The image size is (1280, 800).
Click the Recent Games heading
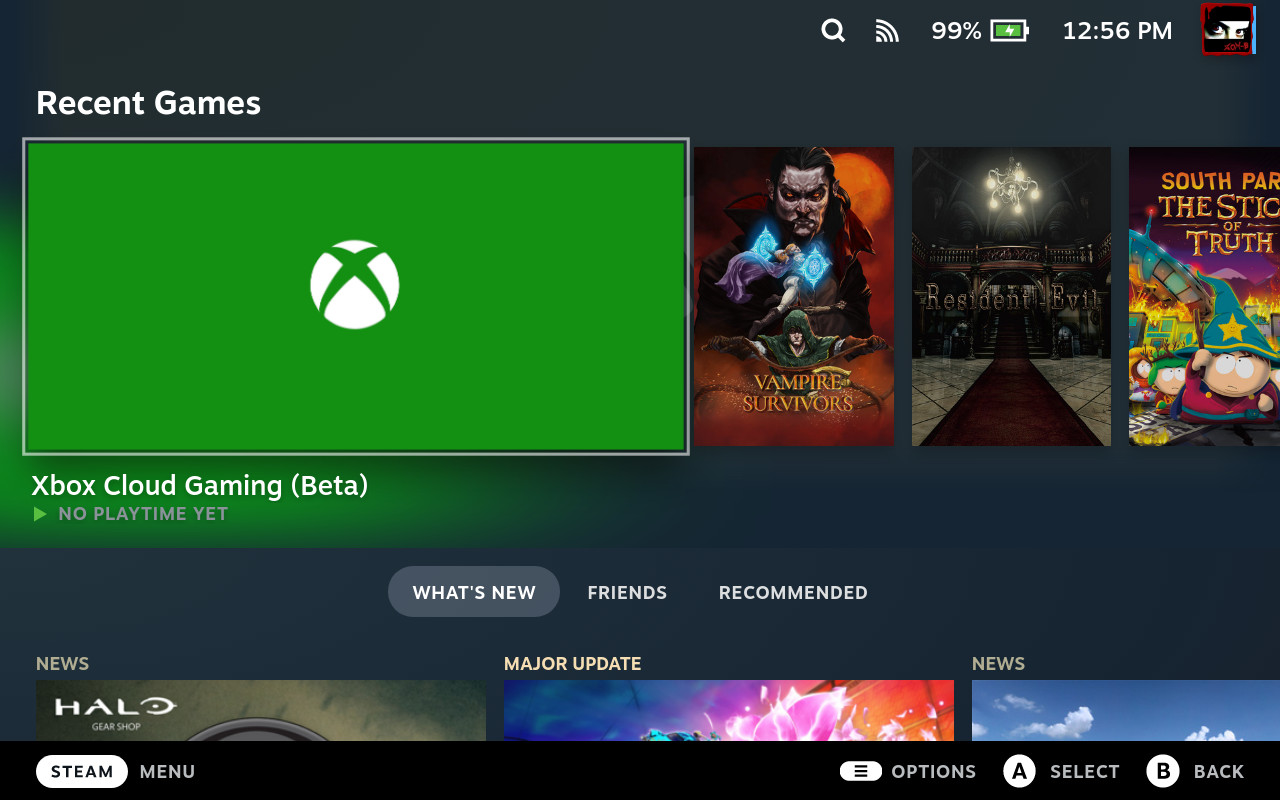pos(148,103)
